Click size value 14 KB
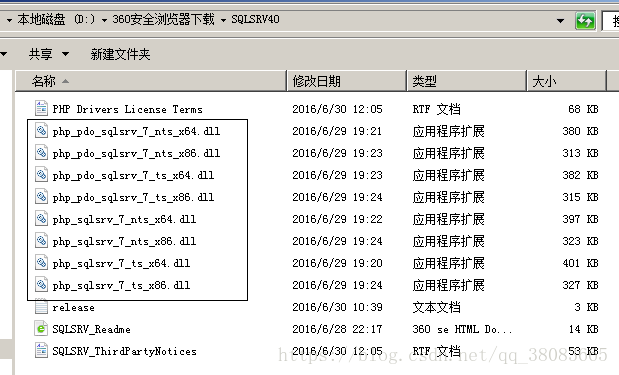The width and height of the screenshot is (619, 375). coord(583,329)
